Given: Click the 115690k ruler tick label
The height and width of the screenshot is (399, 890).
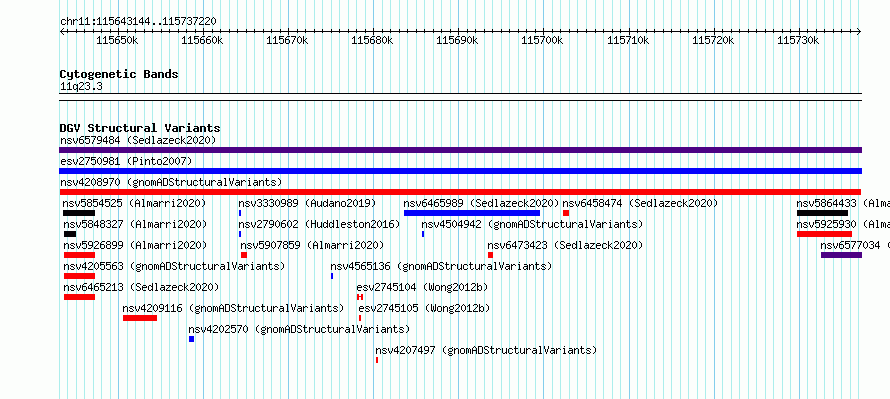Looking at the screenshot, I should point(458,40).
